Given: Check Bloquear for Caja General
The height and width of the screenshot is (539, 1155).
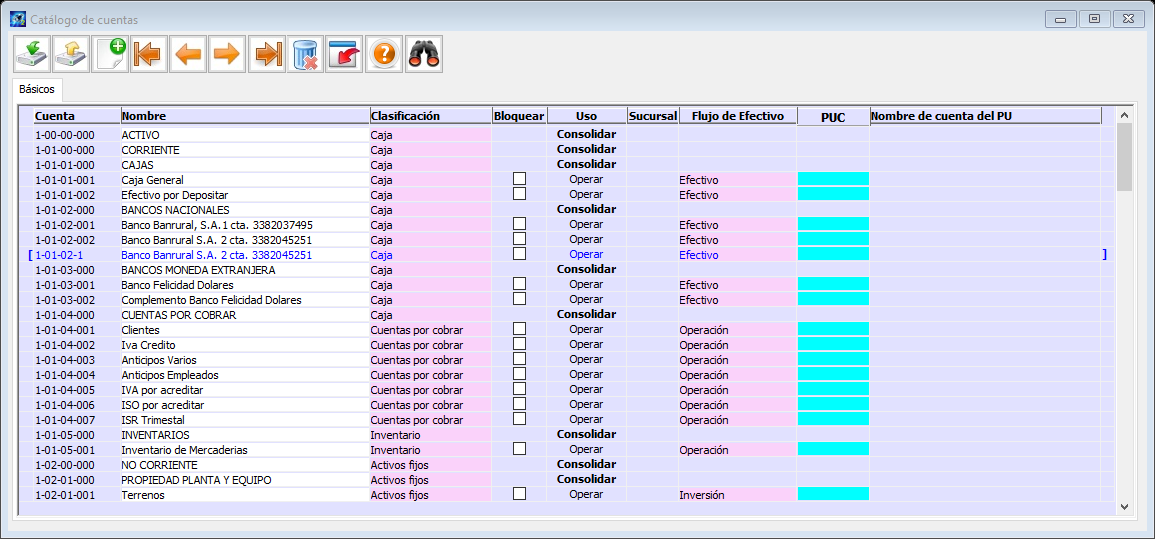Looking at the screenshot, I should point(519,179).
